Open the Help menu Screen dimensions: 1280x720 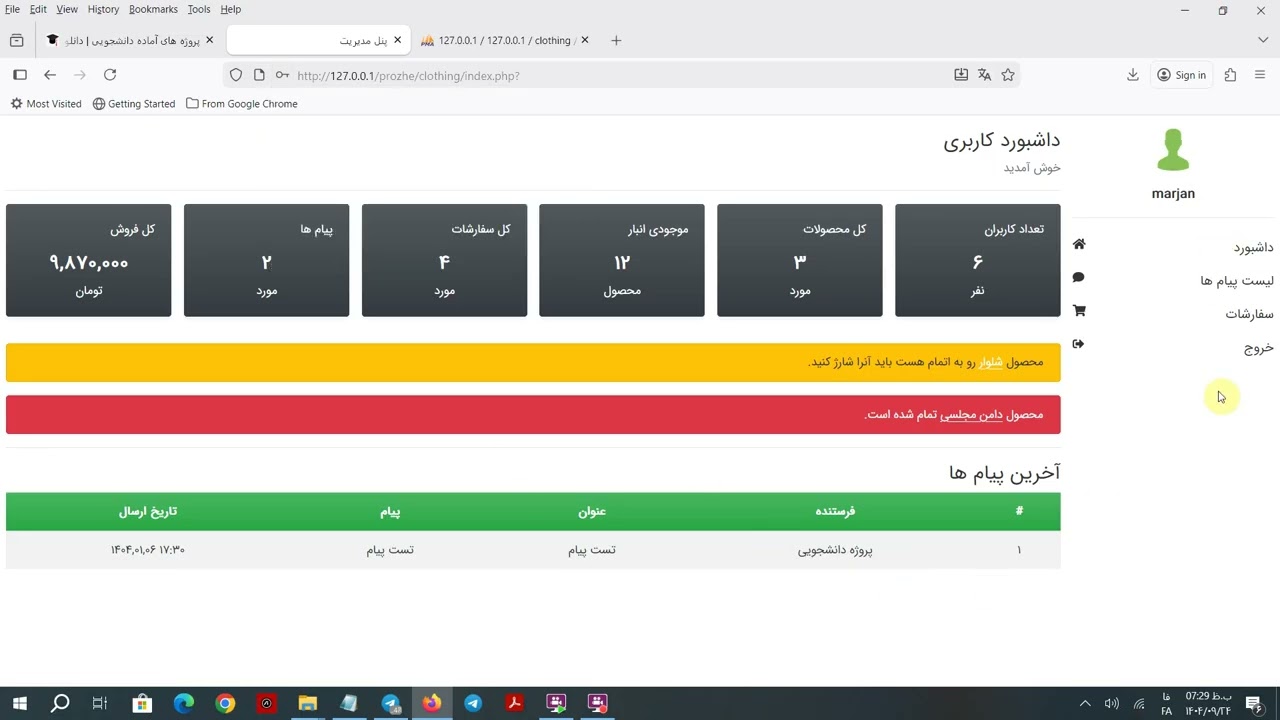click(x=231, y=9)
